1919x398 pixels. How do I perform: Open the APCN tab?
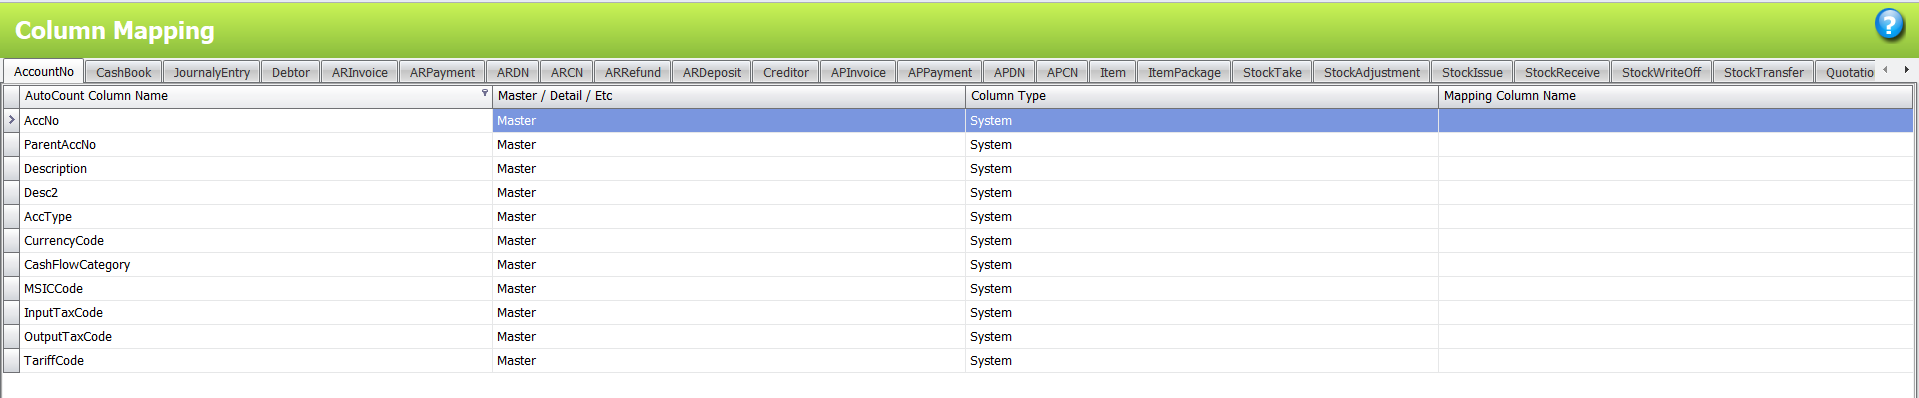[1062, 72]
